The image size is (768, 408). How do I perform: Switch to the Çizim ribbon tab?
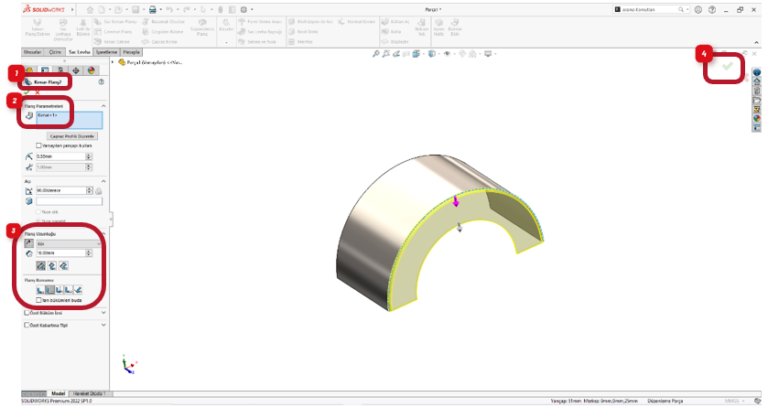(x=54, y=51)
